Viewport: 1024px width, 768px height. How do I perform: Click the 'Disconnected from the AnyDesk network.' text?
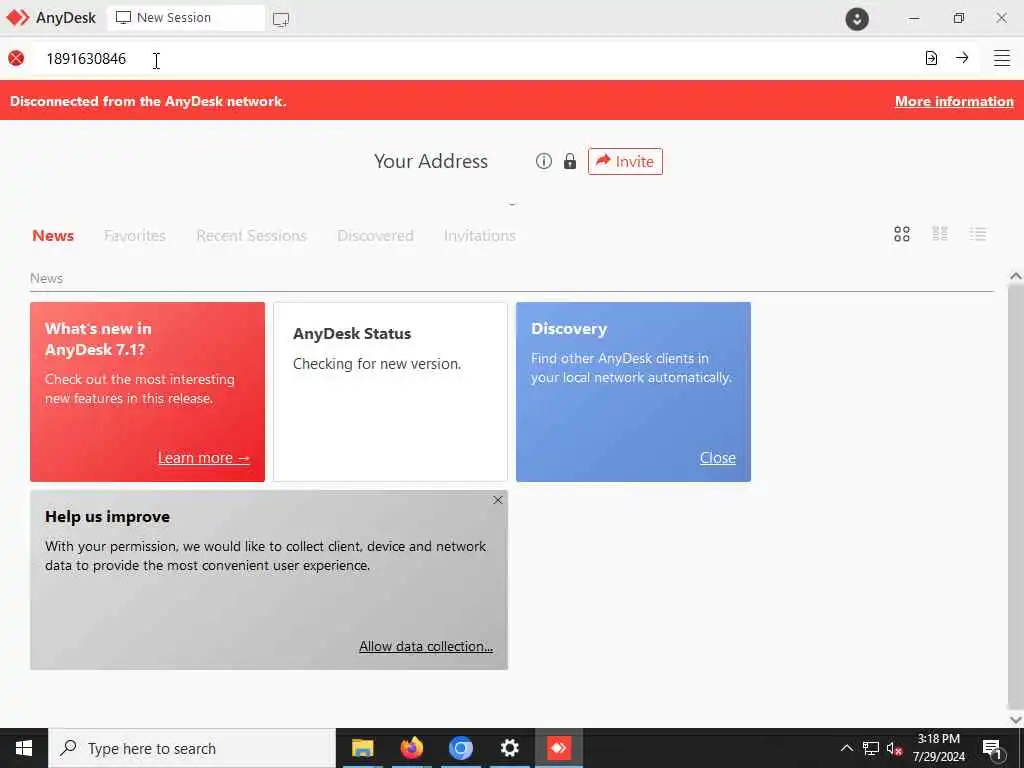click(148, 101)
